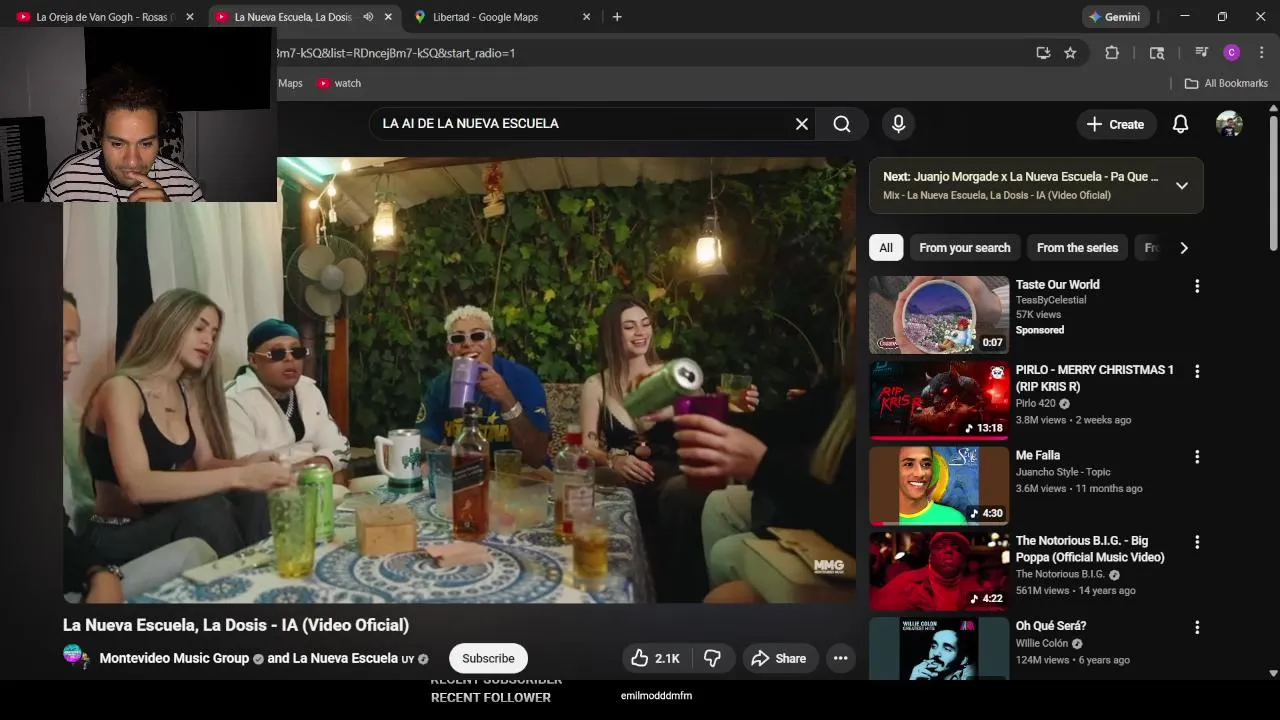This screenshot has height=720, width=1280.
Task: Click TeasByCelestial advertiser name
Action: pyautogui.click(x=1051, y=300)
